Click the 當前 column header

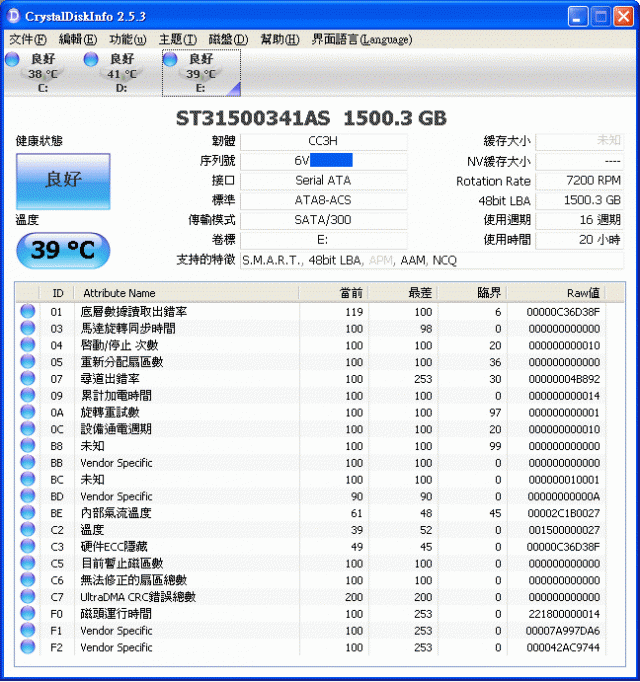[x=333, y=293]
